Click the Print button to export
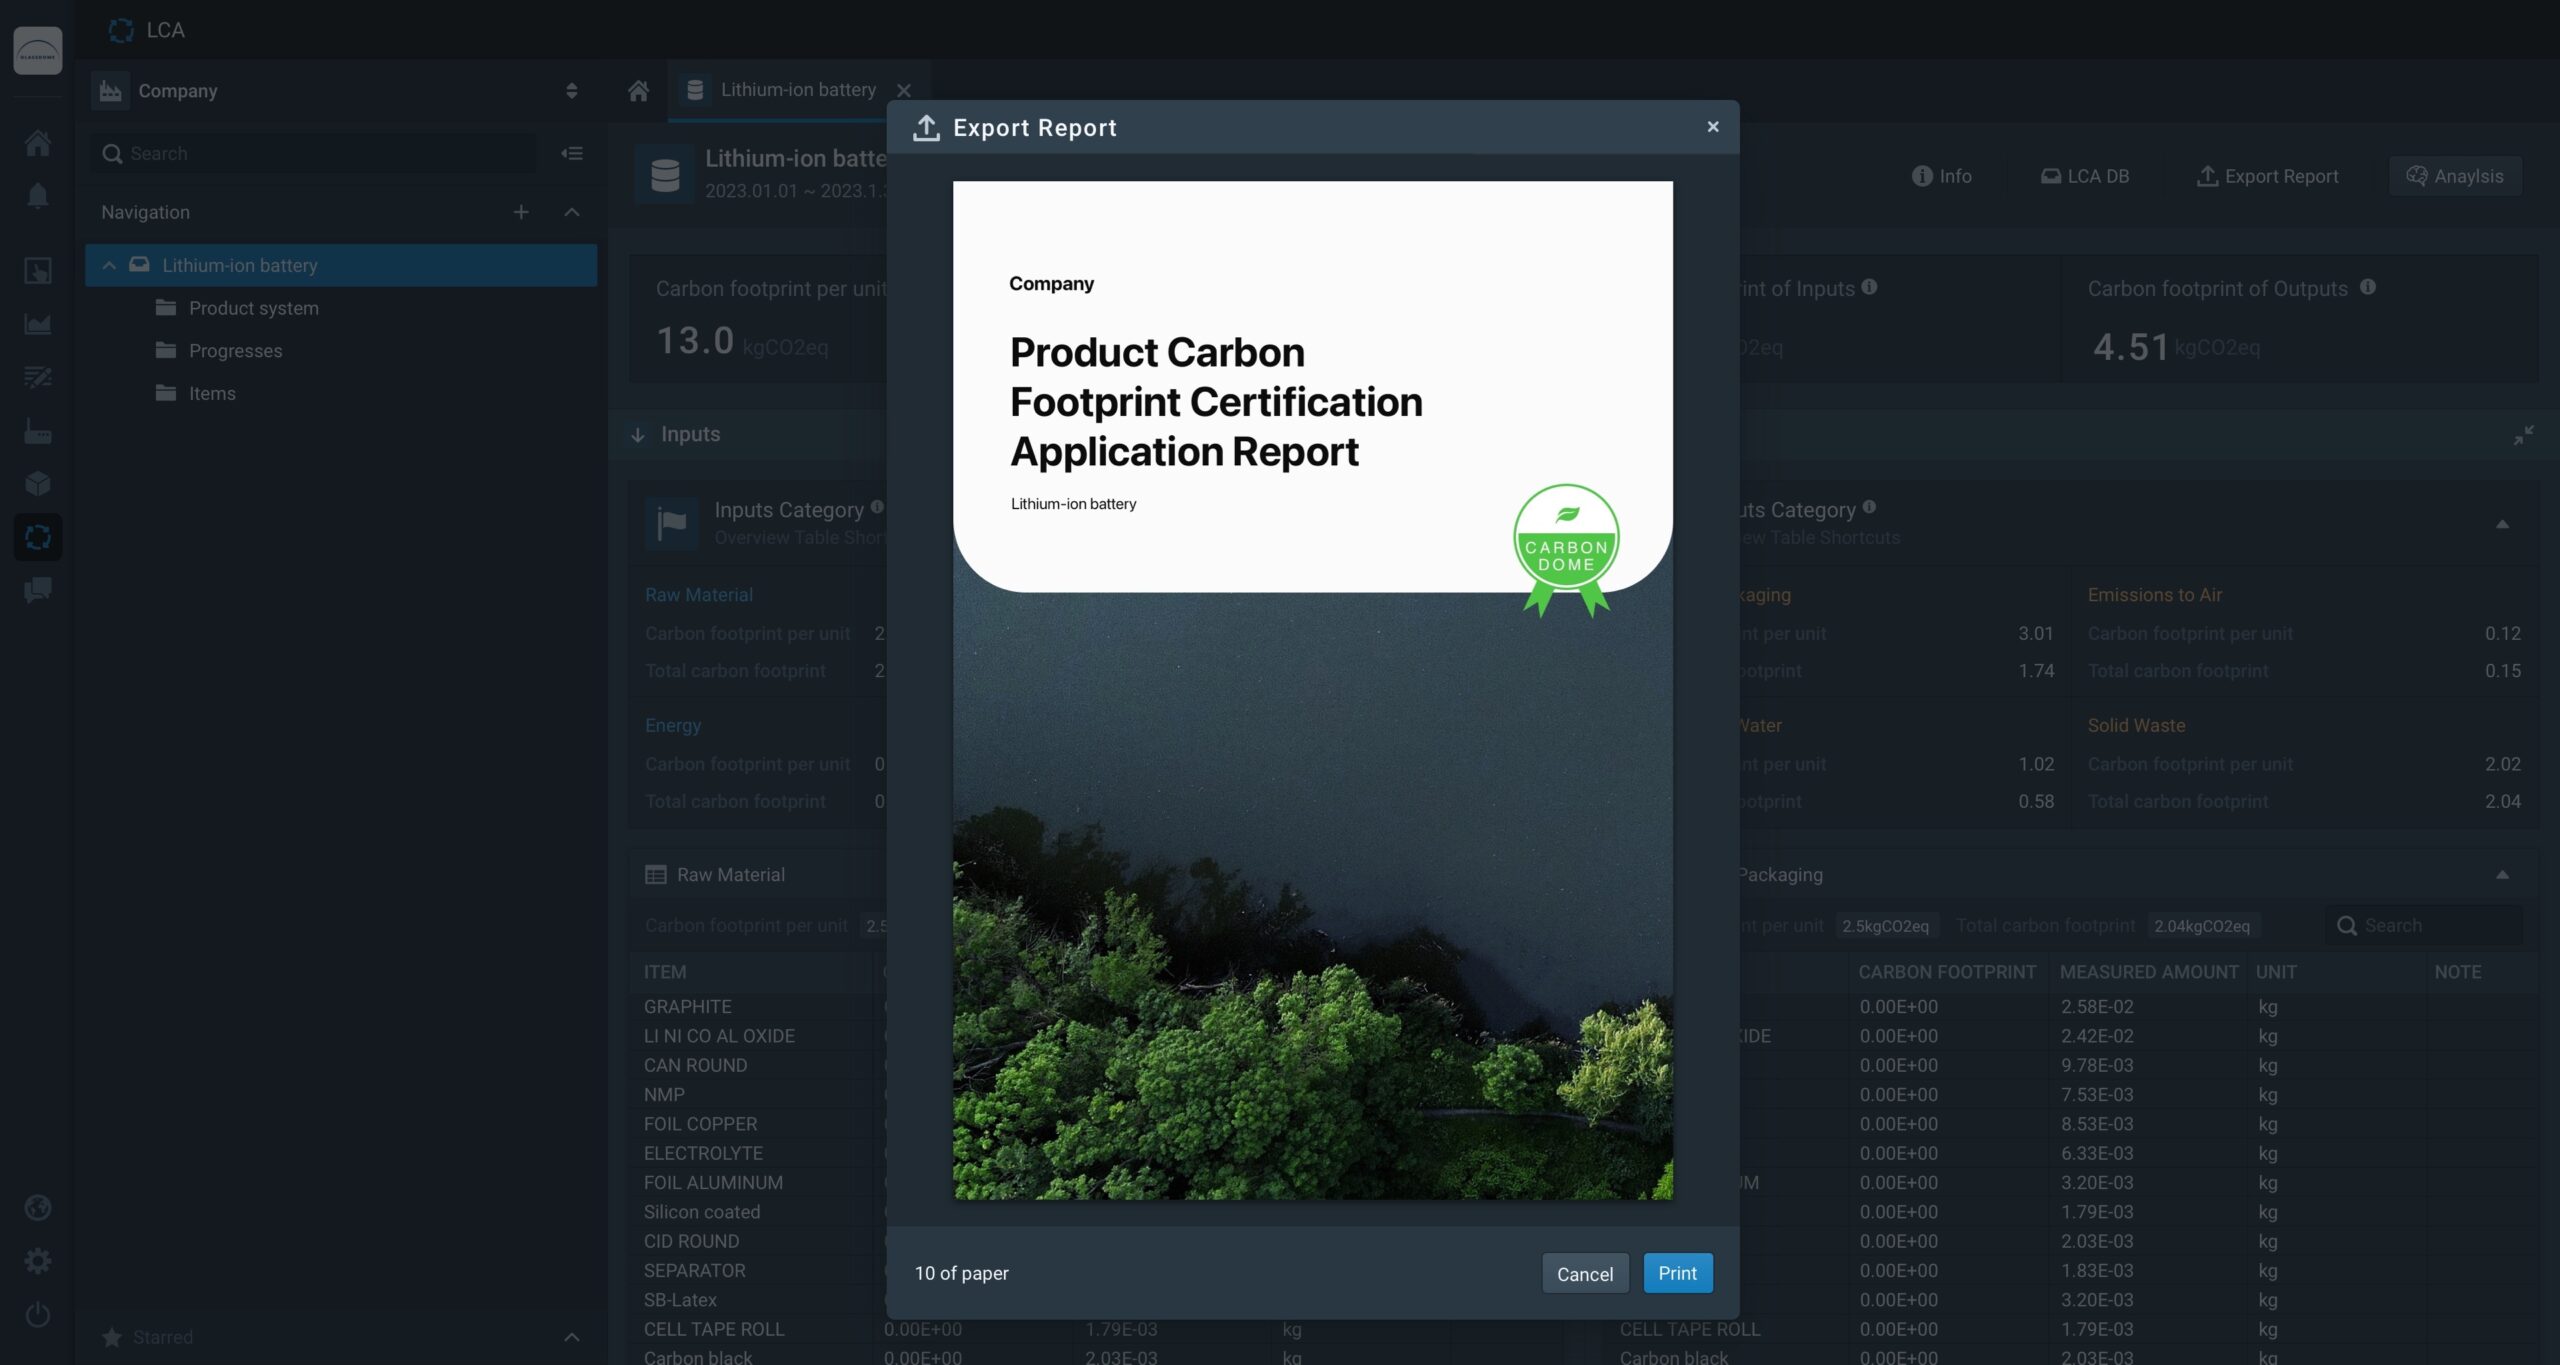 point(1676,1272)
